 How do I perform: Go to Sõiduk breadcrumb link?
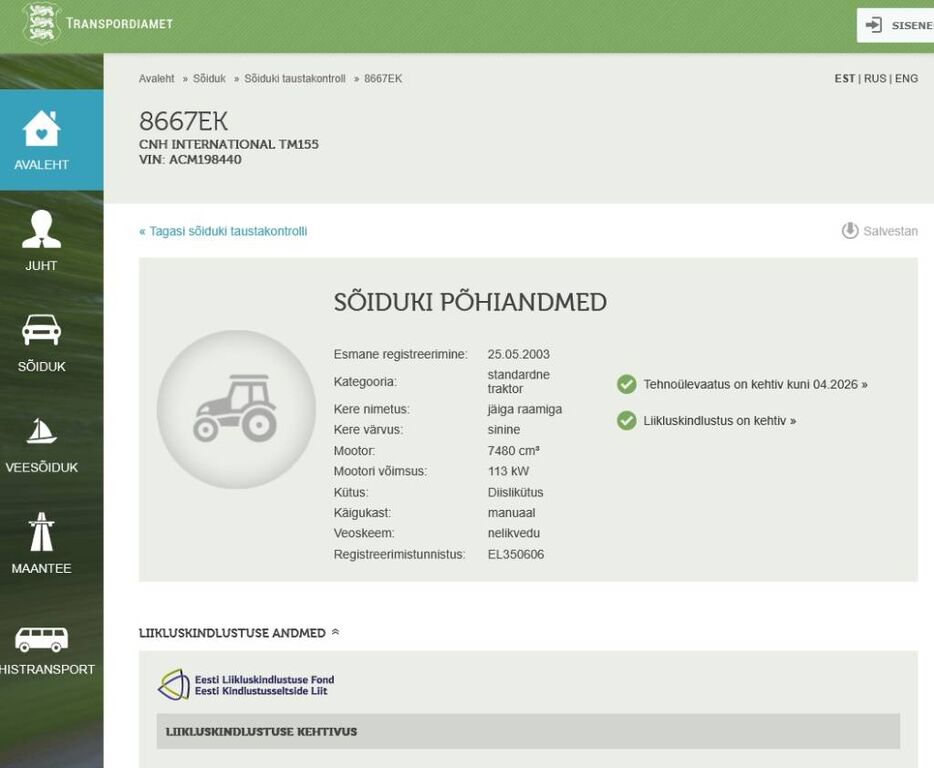pos(209,79)
